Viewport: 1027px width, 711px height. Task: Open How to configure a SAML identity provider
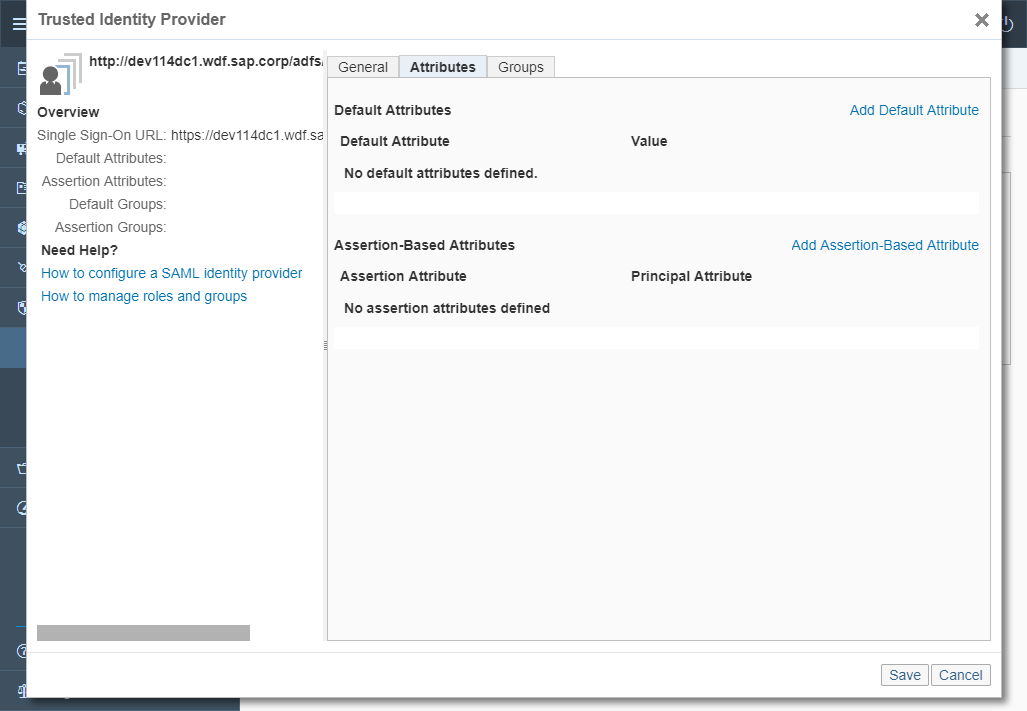click(x=171, y=273)
